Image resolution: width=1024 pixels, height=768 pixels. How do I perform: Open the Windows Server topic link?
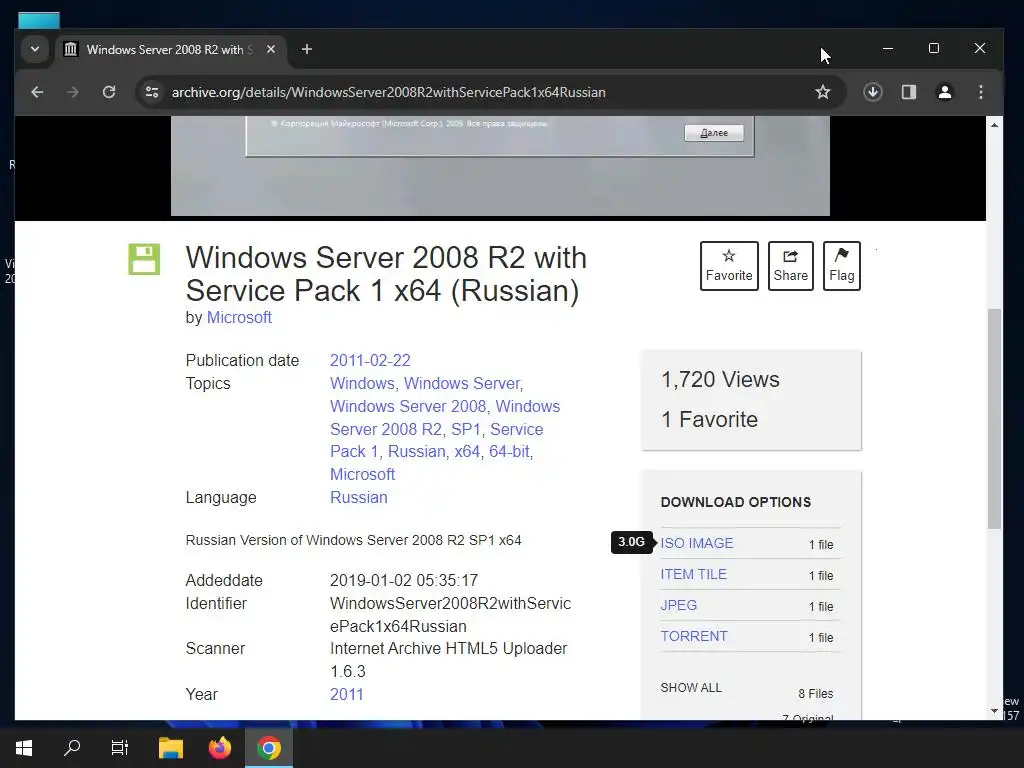(x=462, y=383)
